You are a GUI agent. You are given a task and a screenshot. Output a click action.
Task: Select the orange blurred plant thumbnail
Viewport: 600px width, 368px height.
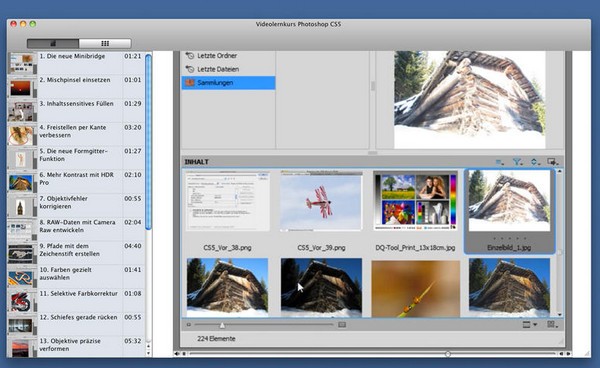(415, 288)
